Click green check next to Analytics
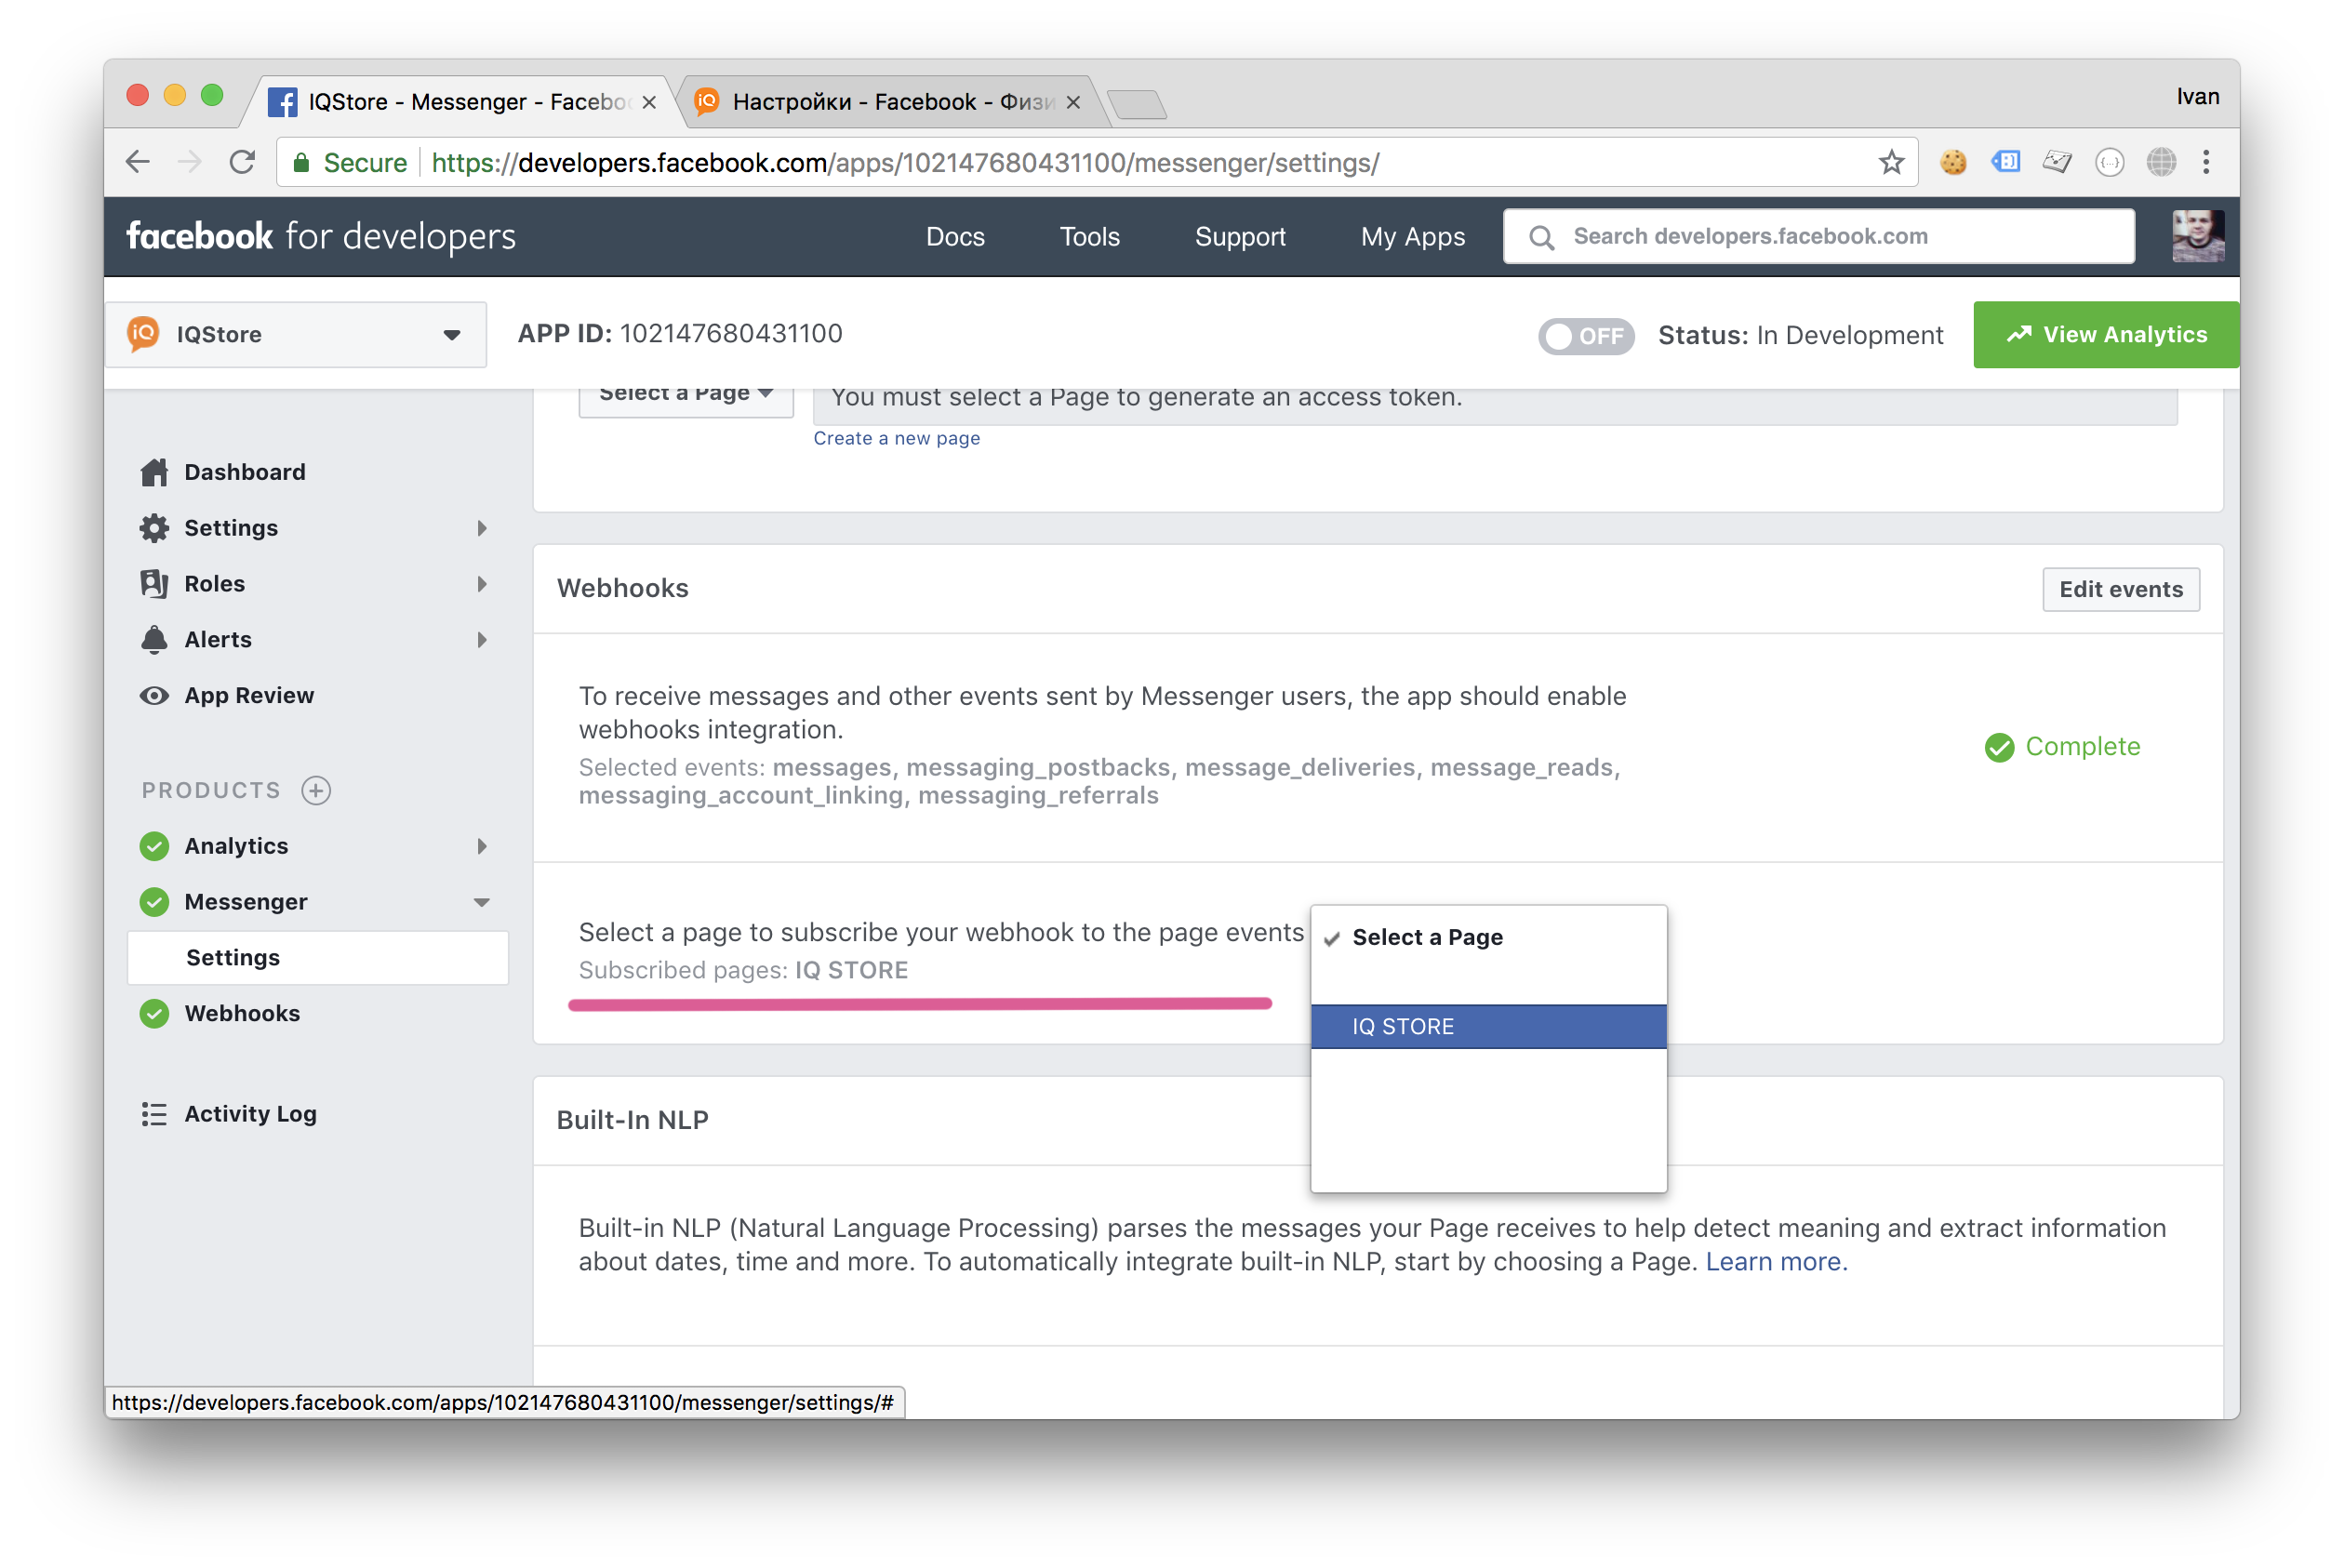 click(x=154, y=846)
